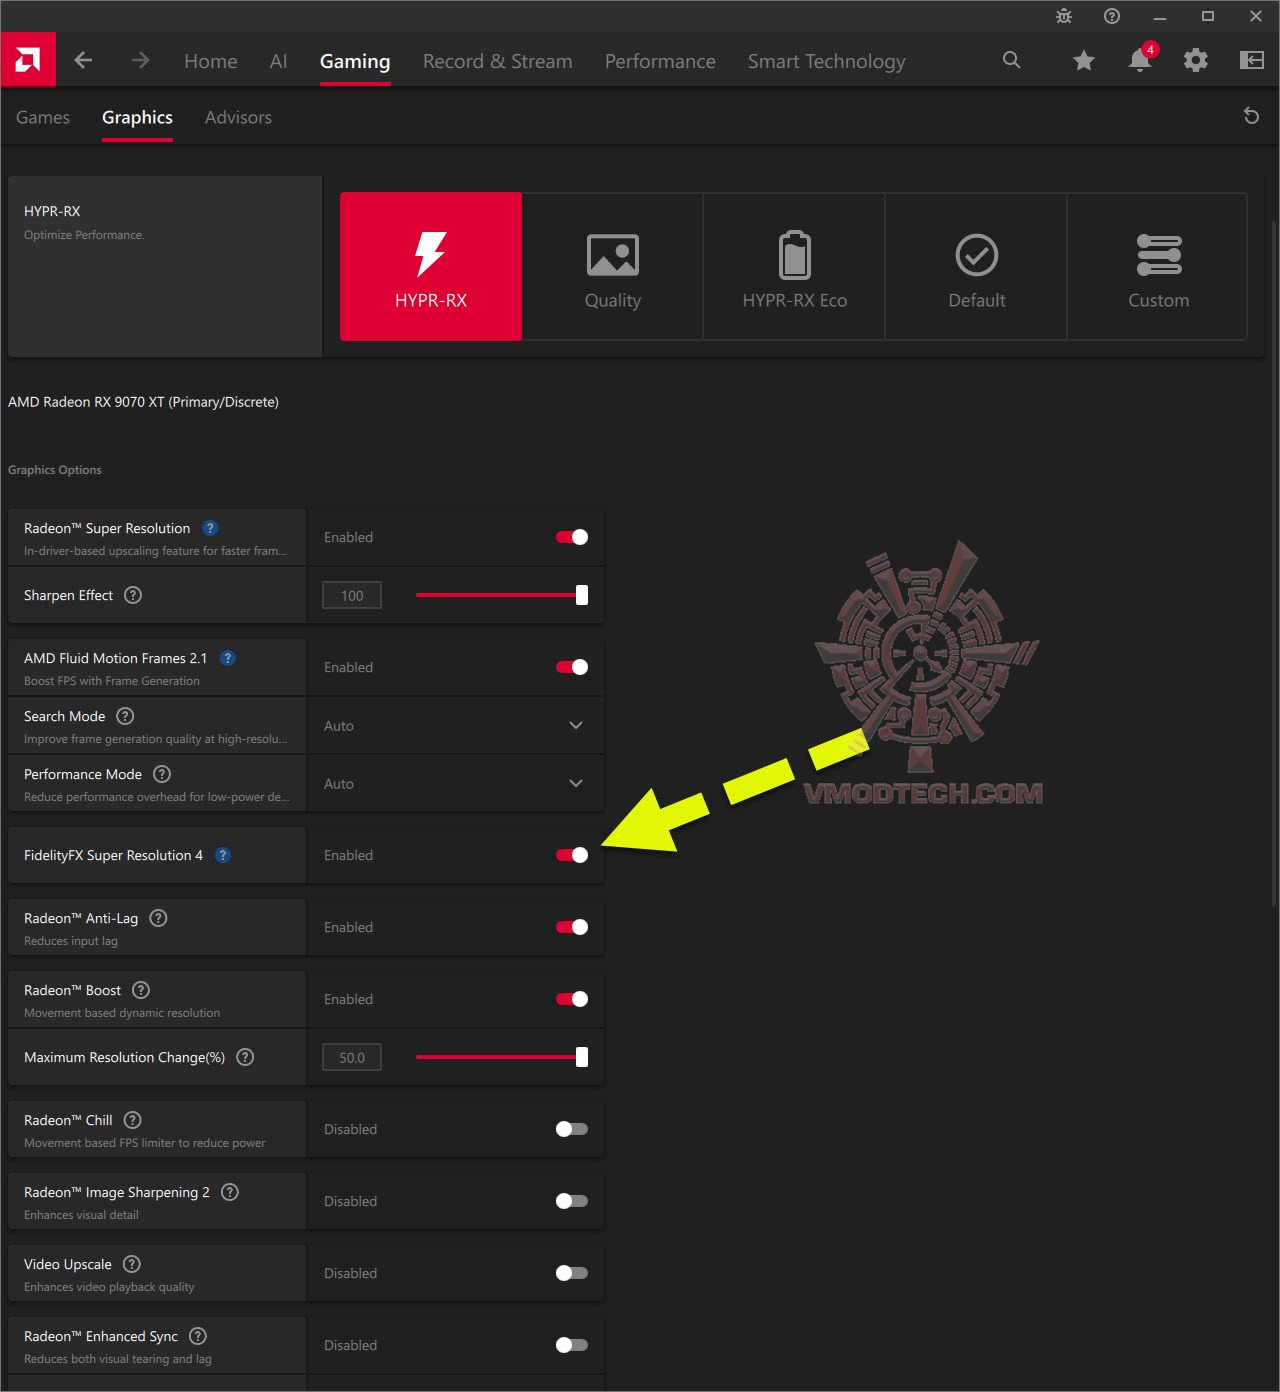Screen dimensions: 1280x1392
Task: Click the reset graphics settings icon
Action: click(x=1251, y=116)
